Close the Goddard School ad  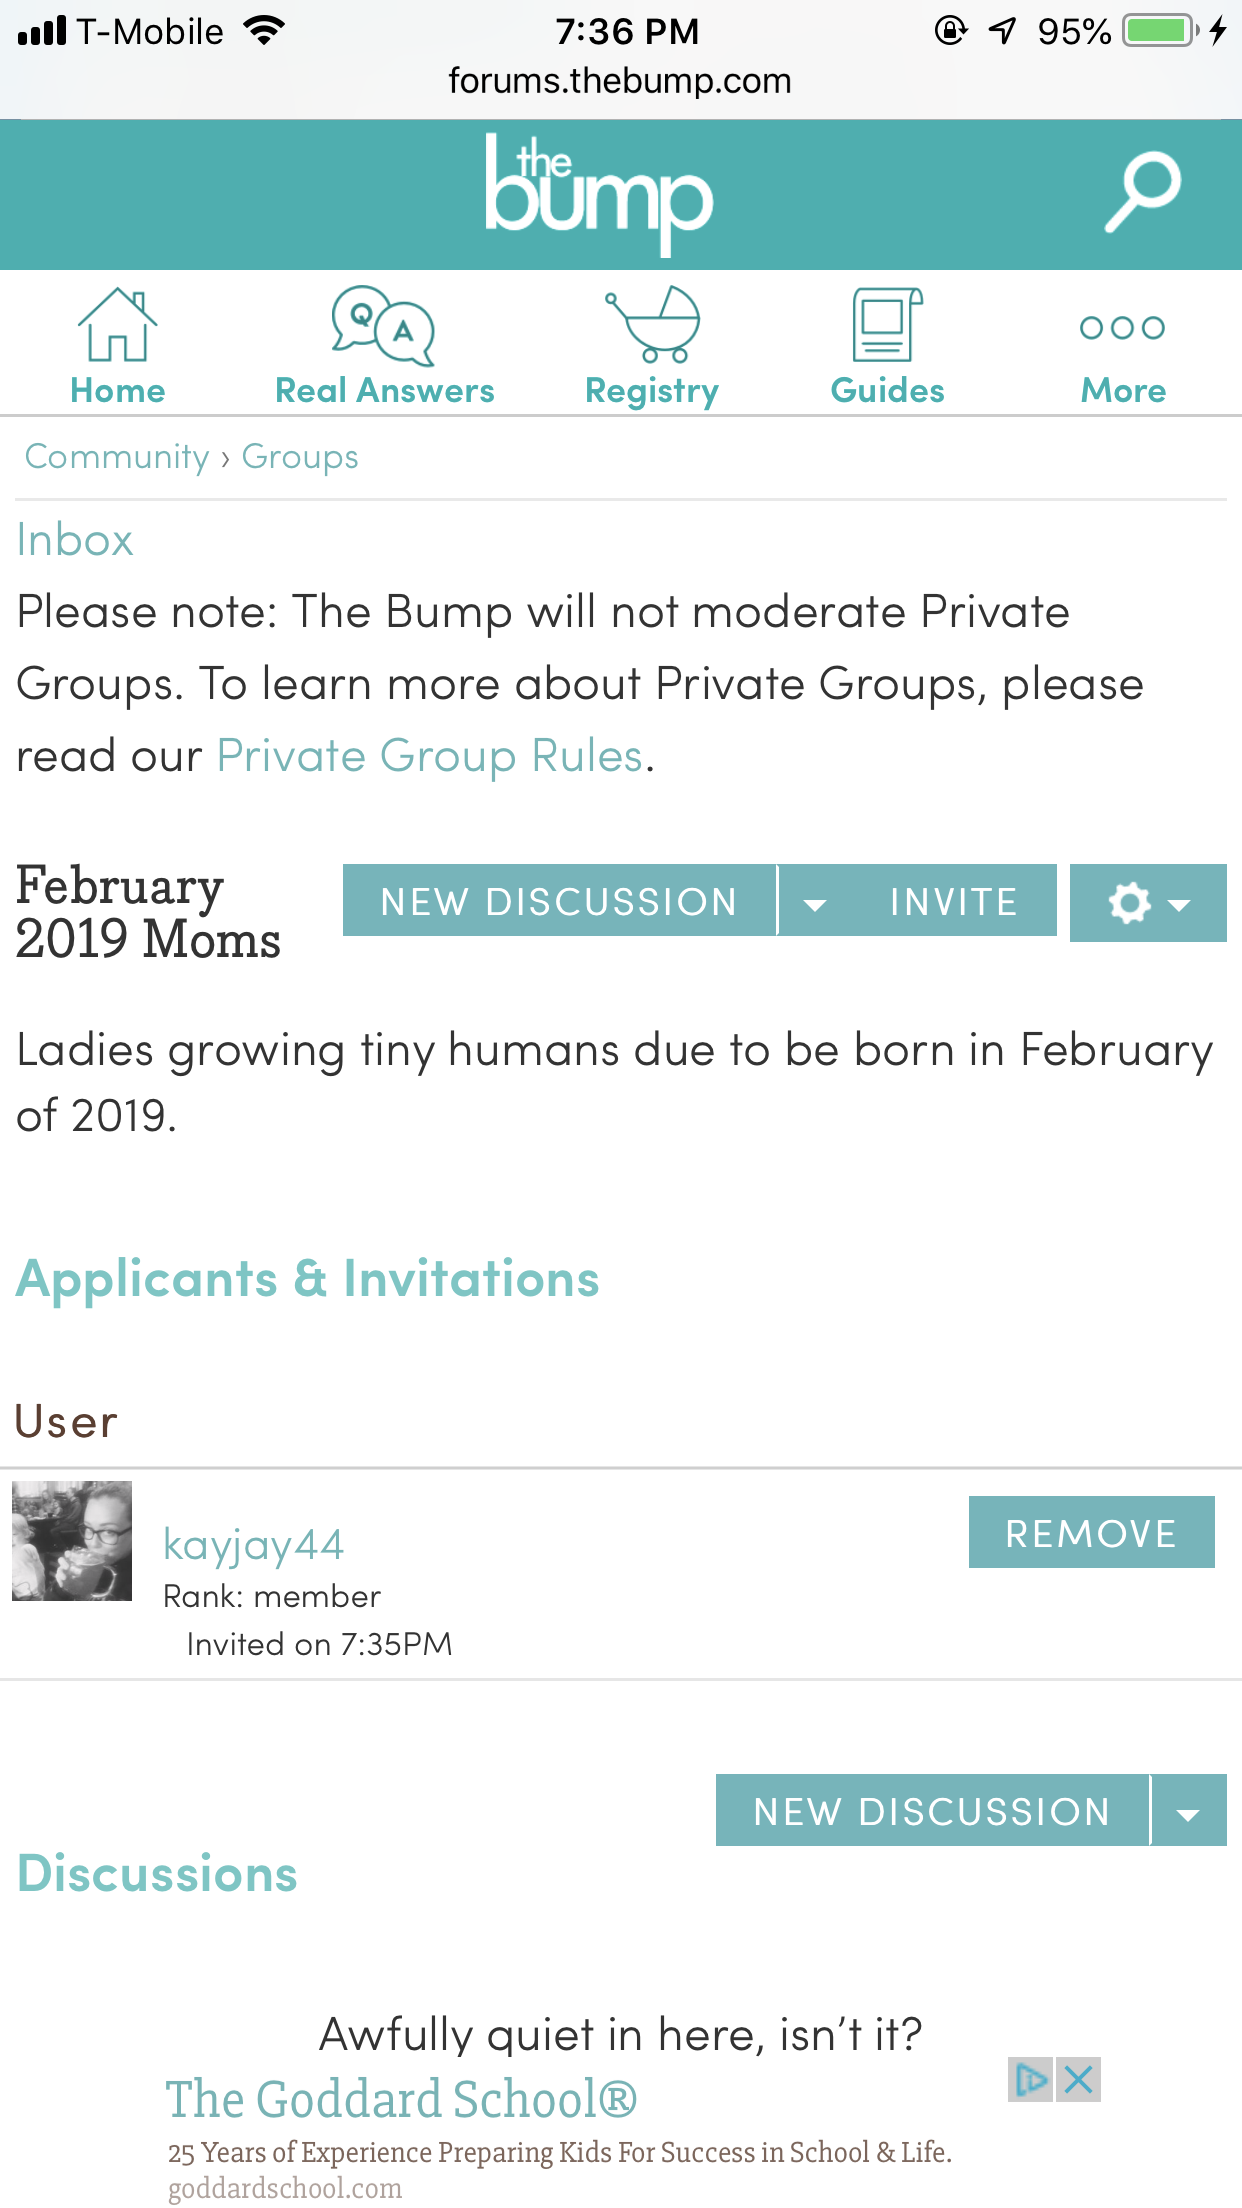pyautogui.click(x=1078, y=2080)
